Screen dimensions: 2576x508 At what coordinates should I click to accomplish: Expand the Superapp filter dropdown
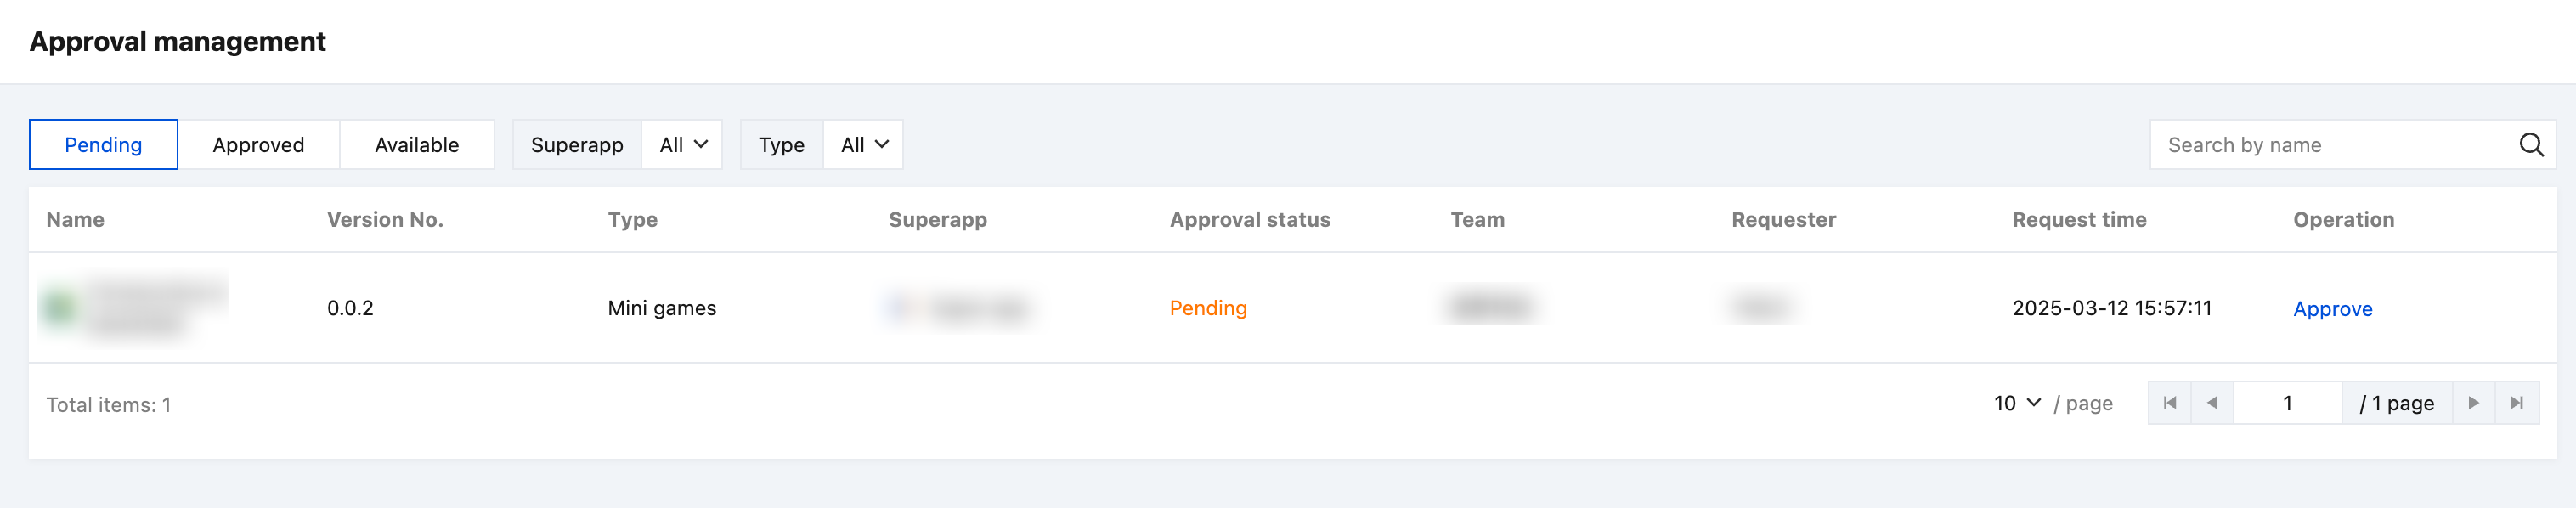tap(683, 145)
